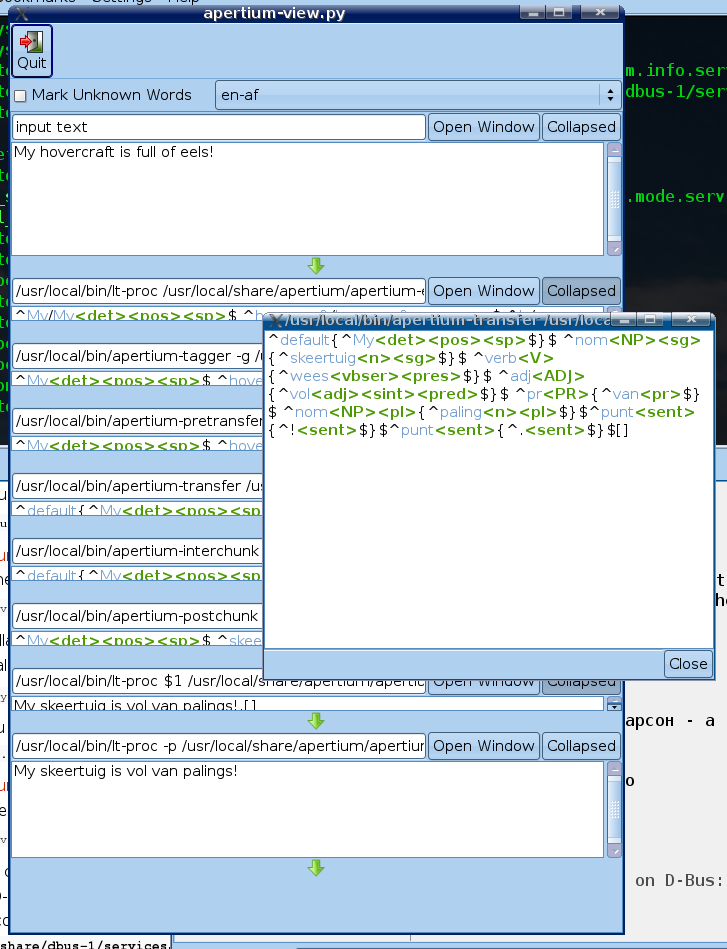Click the apertium-postchunk command field
Screen dimensions: 727x949
tap(138, 616)
